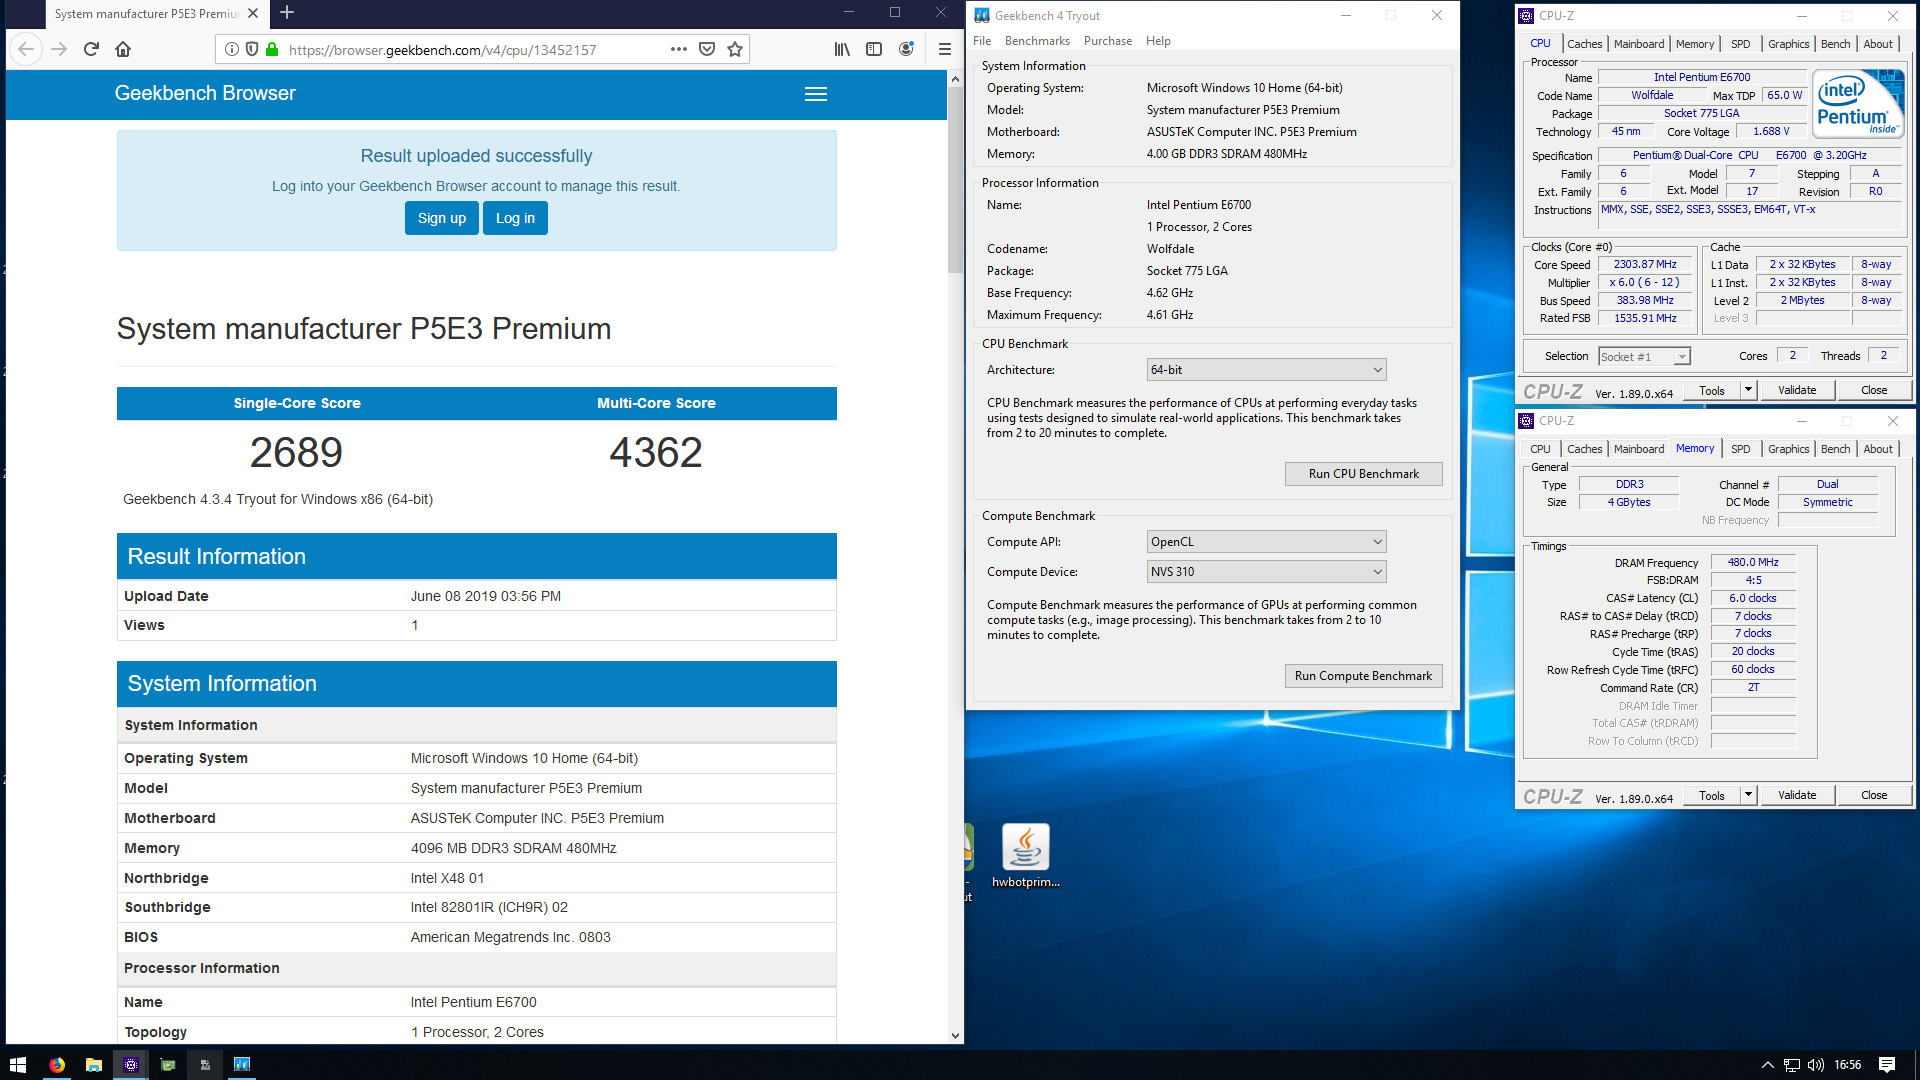Screen dimensions: 1920x1080
Task: Open the Architecture 64-bit dropdown
Action: (1266, 370)
